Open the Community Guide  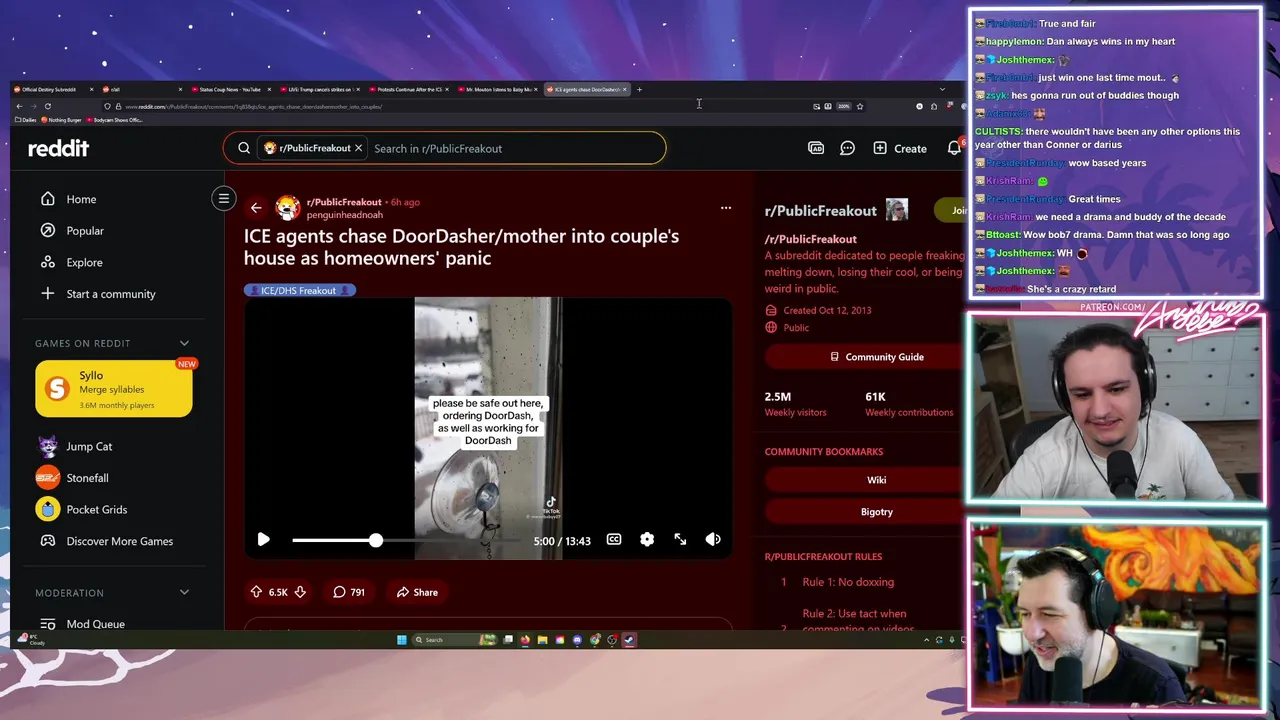click(876, 357)
